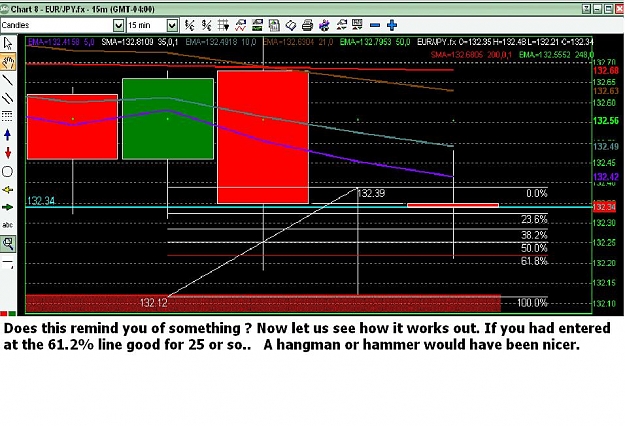Click the chart template arrows icon
The image size is (625, 426).
point(358,25)
